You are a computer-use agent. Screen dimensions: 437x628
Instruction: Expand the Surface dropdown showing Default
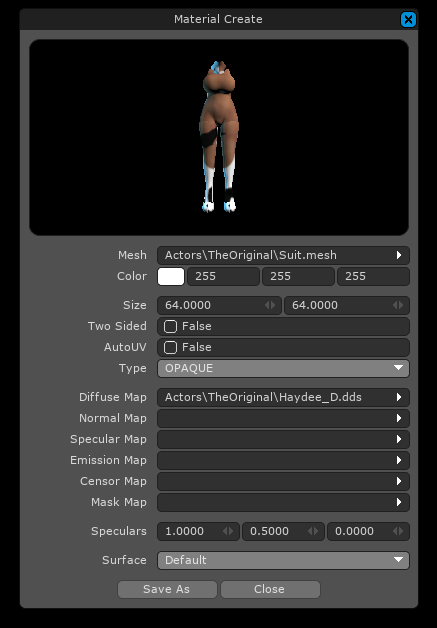pyautogui.click(x=283, y=560)
